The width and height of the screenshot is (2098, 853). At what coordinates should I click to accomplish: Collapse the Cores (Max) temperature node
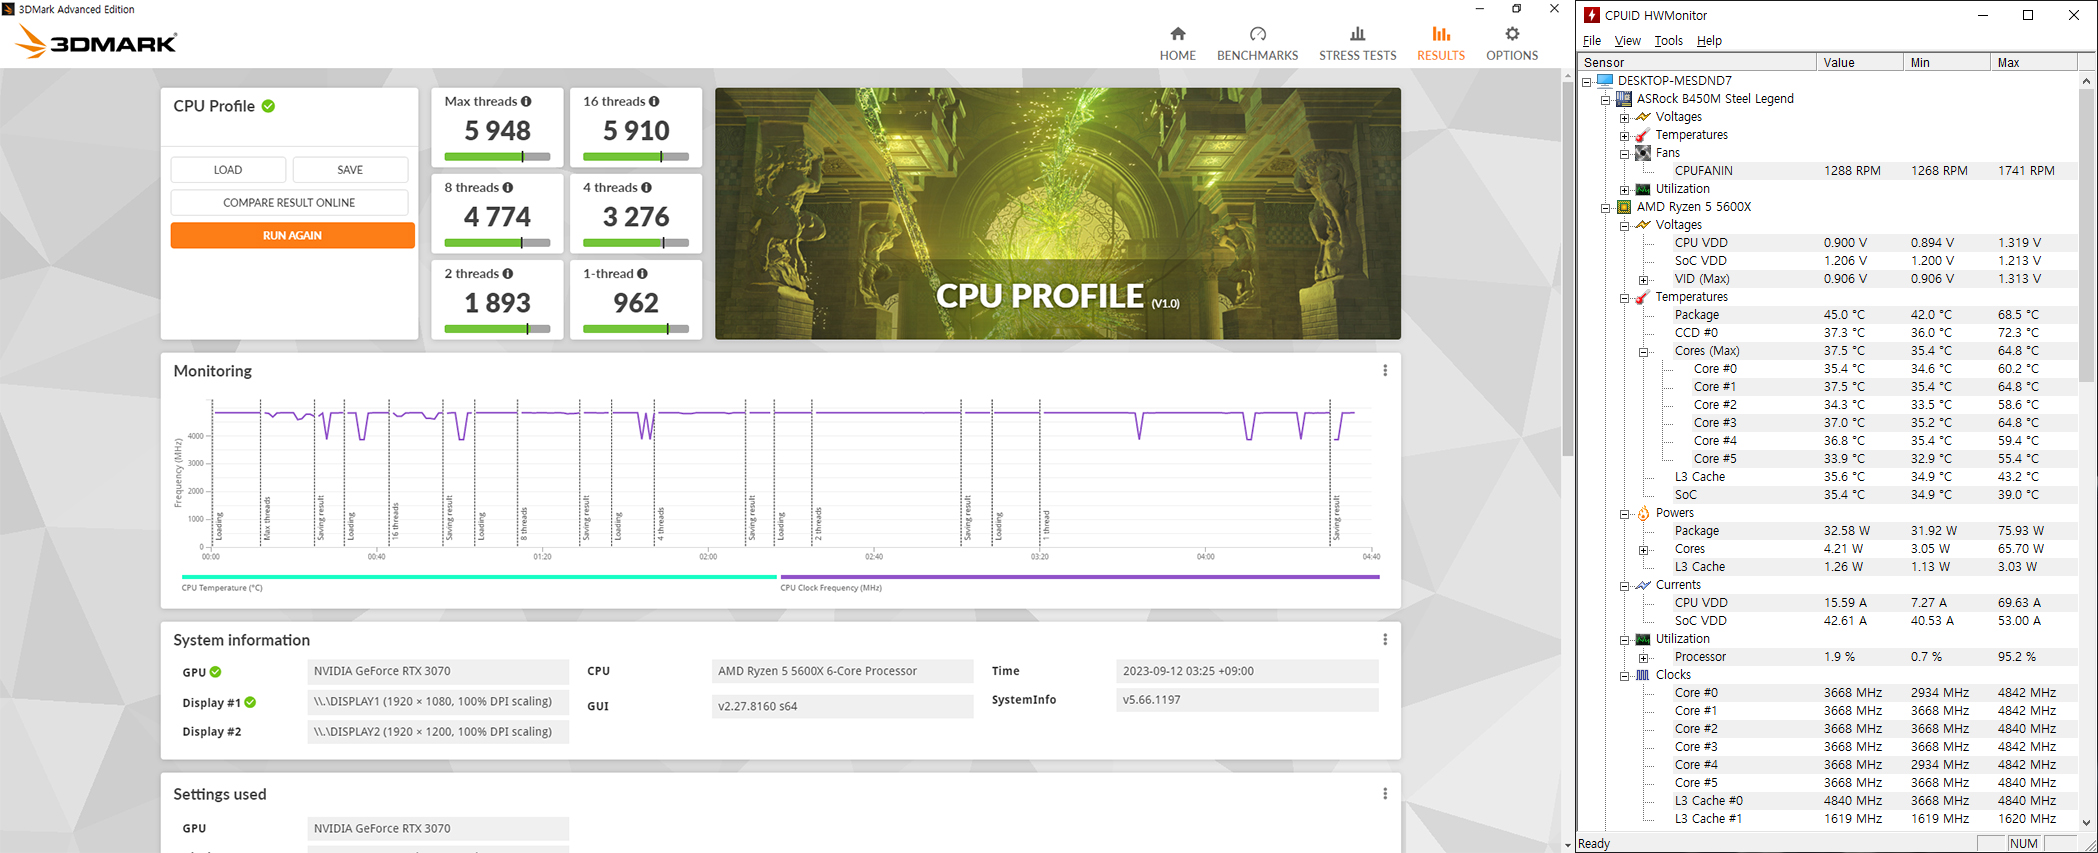[x=1644, y=352]
